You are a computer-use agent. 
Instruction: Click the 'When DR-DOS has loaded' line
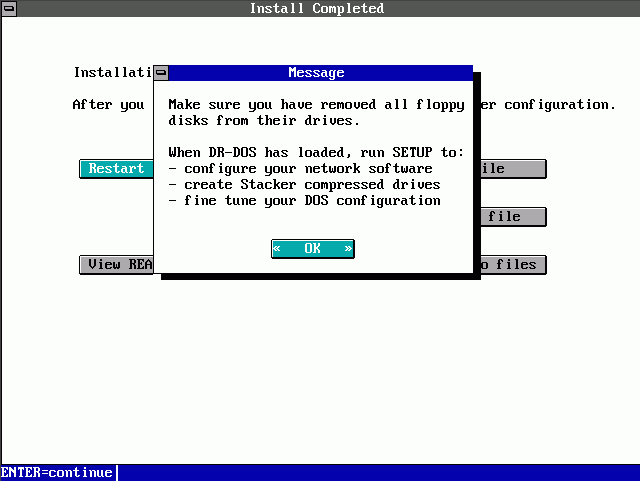[x=316, y=153]
